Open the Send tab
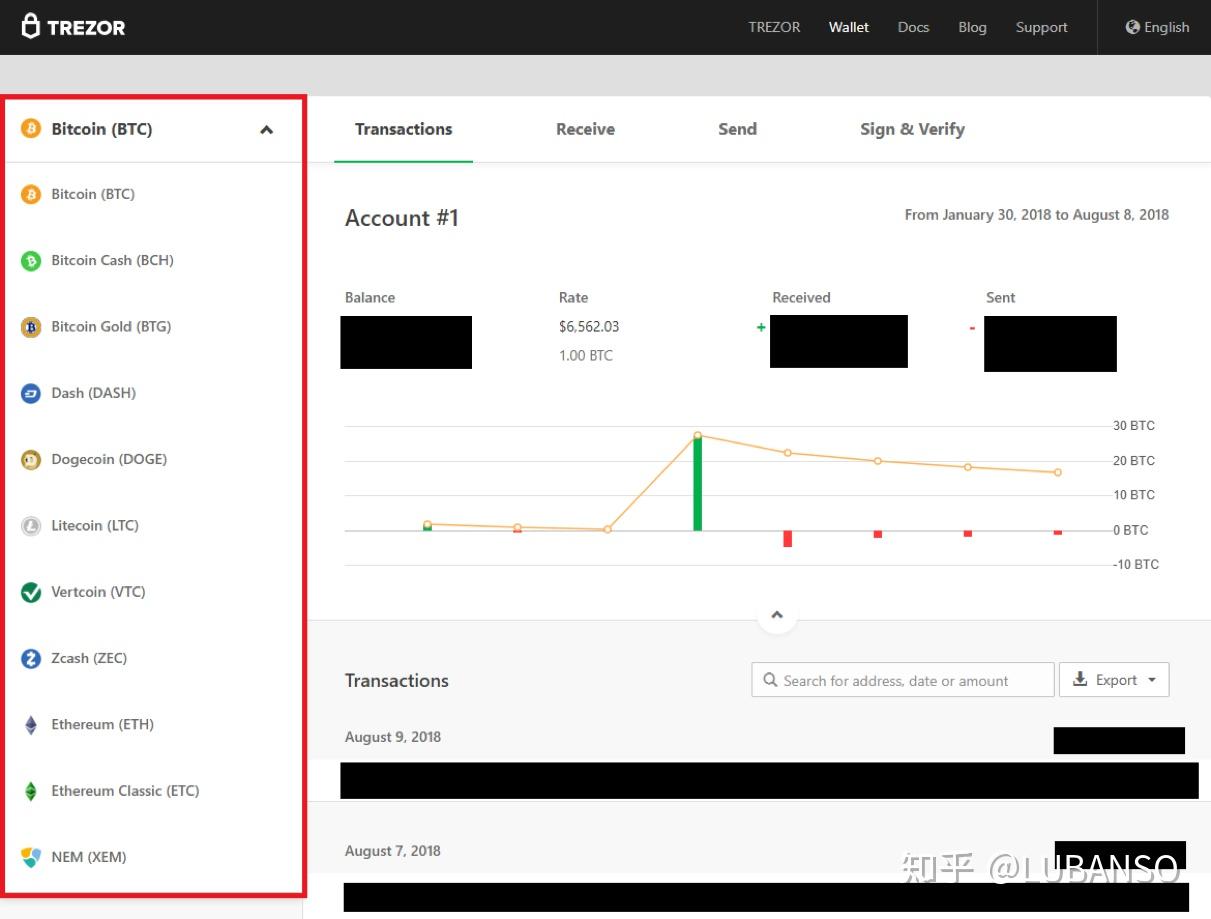This screenshot has height=919, width=1211. pos(737,129)
